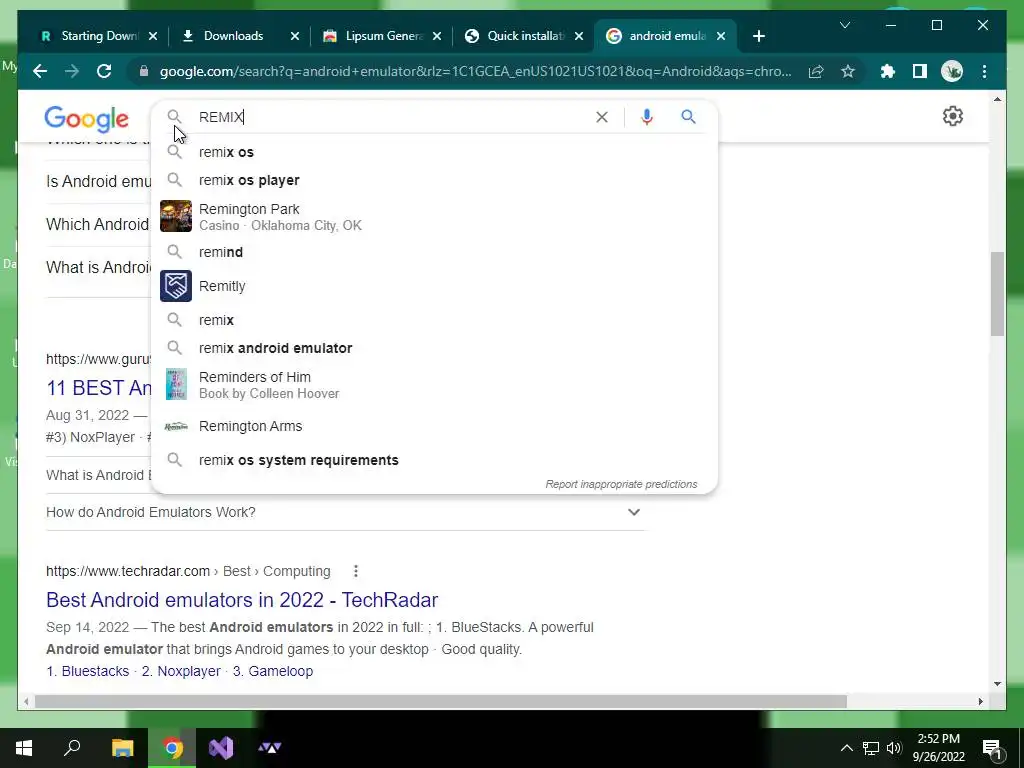
Task: Click Report inappropriate predictions link
Action: 621,484
